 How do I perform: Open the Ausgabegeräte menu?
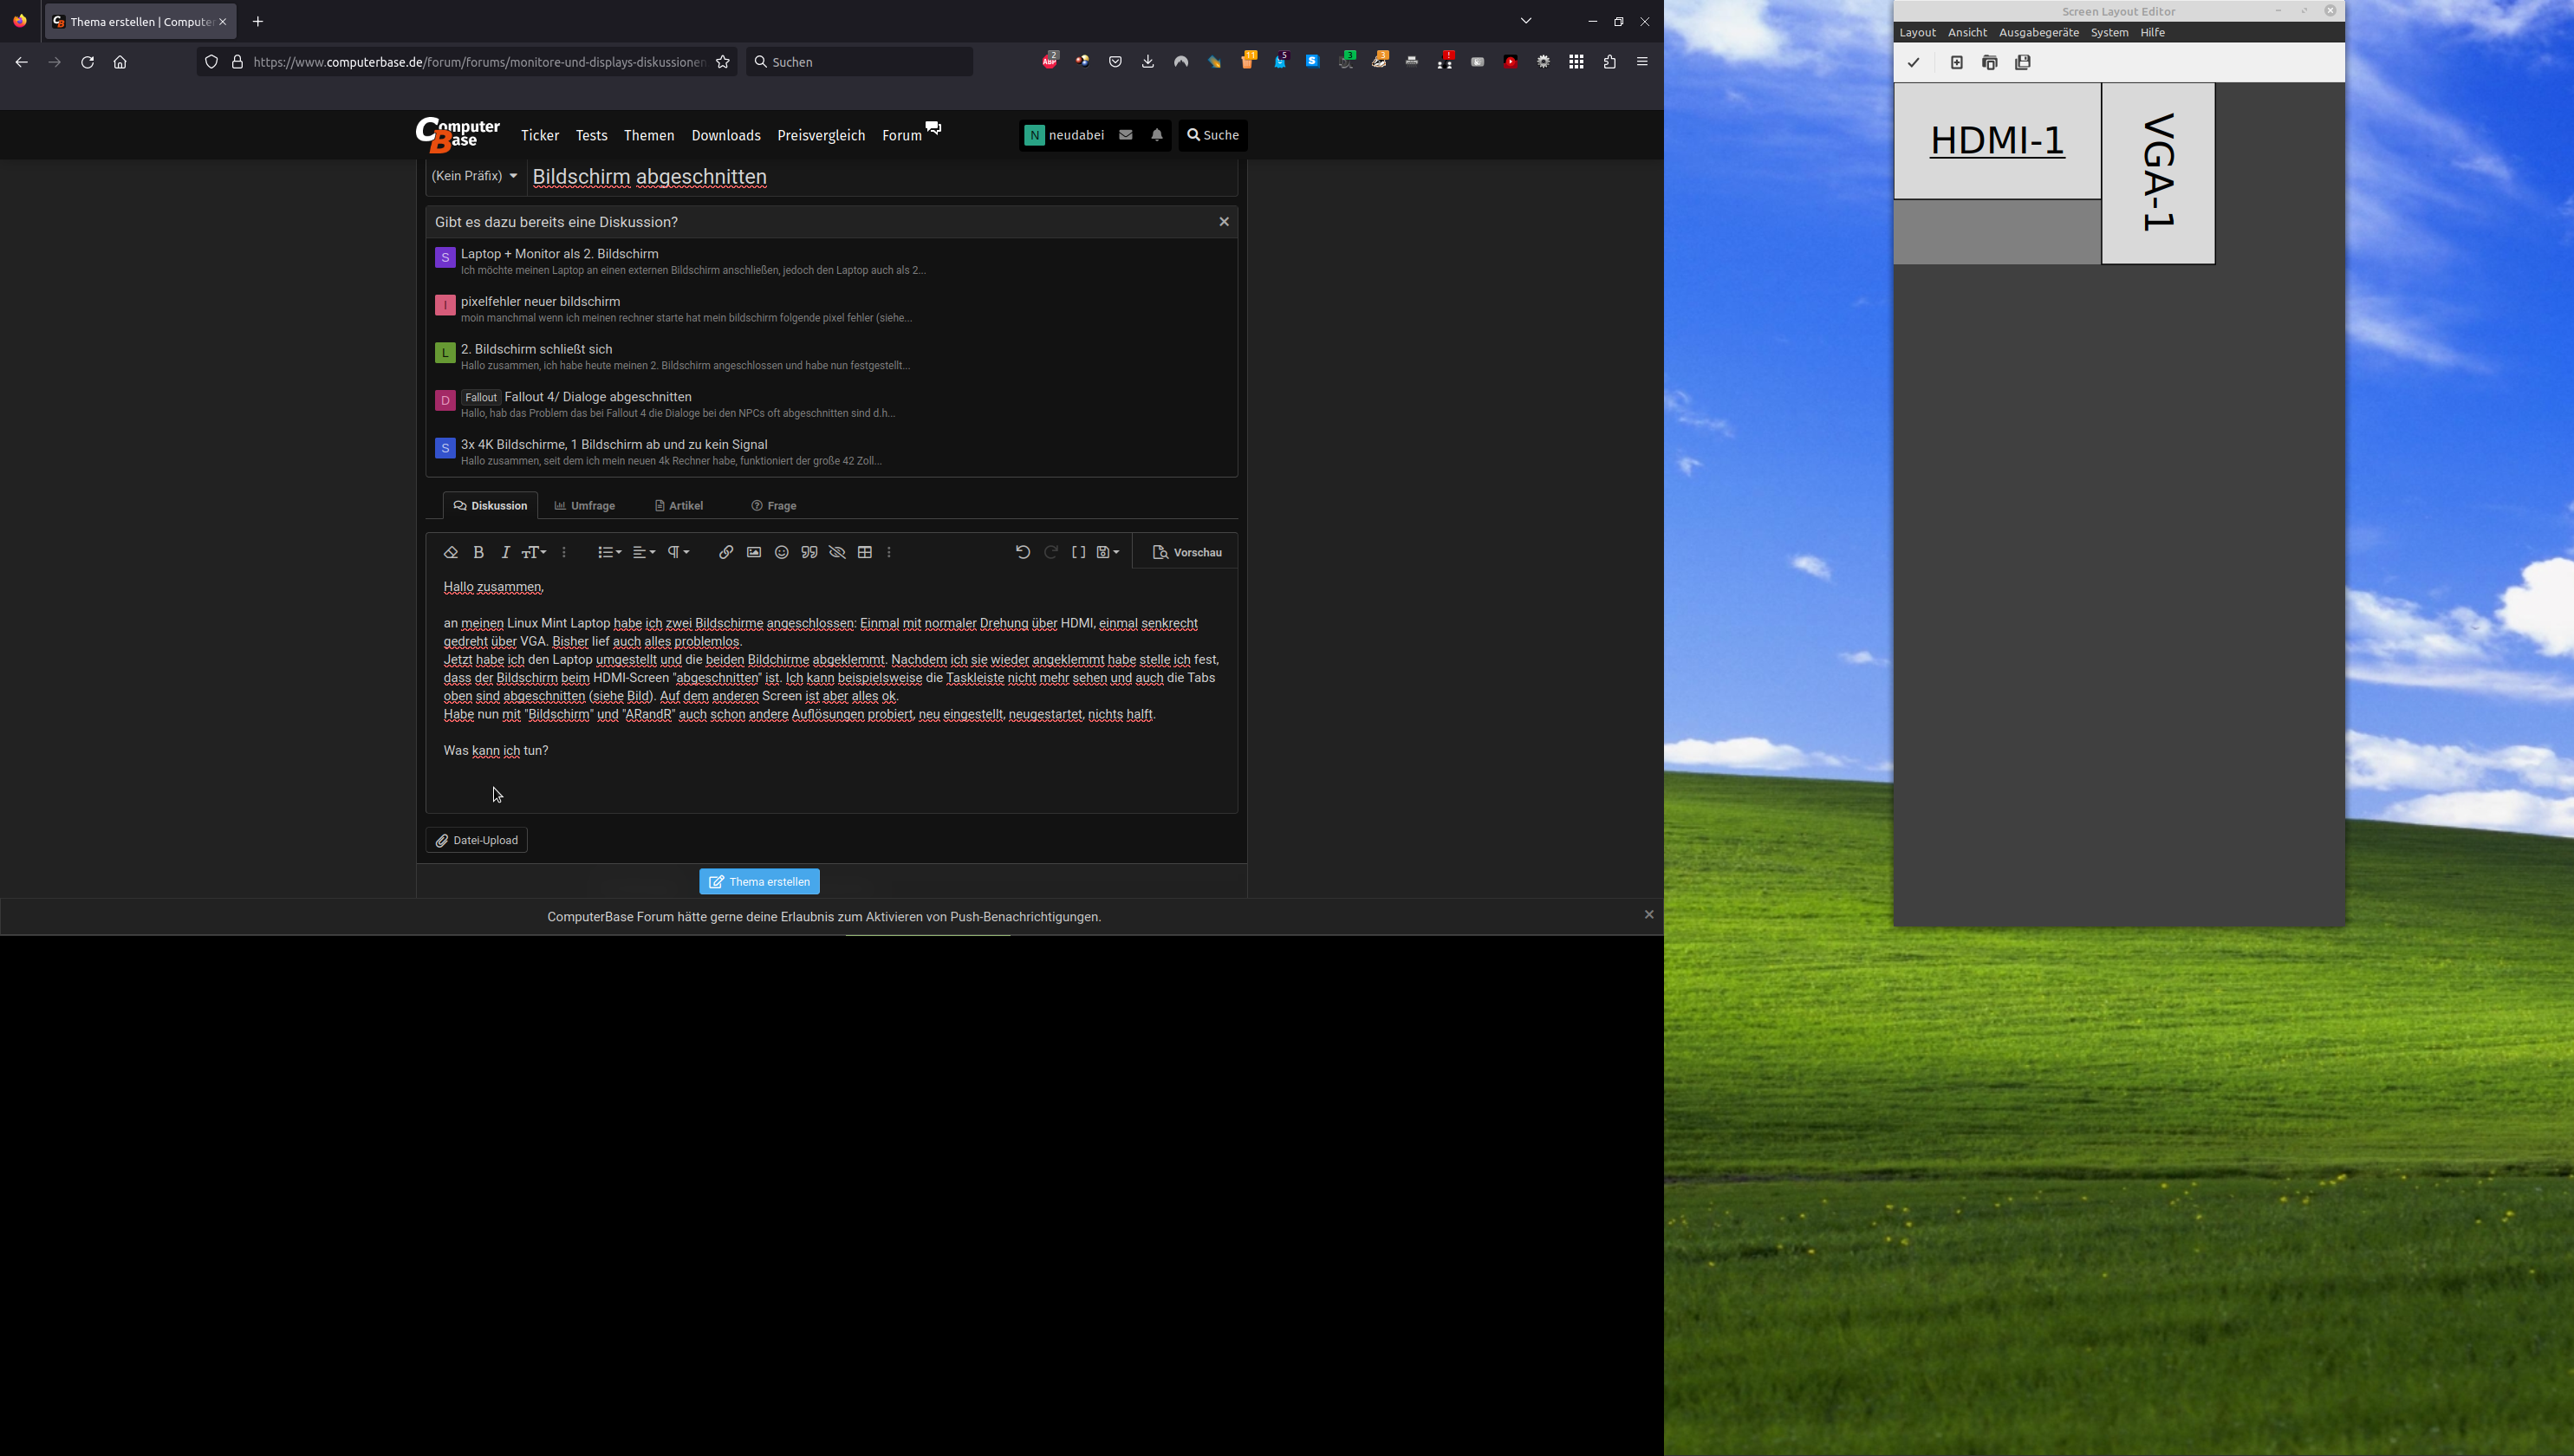click(2038, 33)
